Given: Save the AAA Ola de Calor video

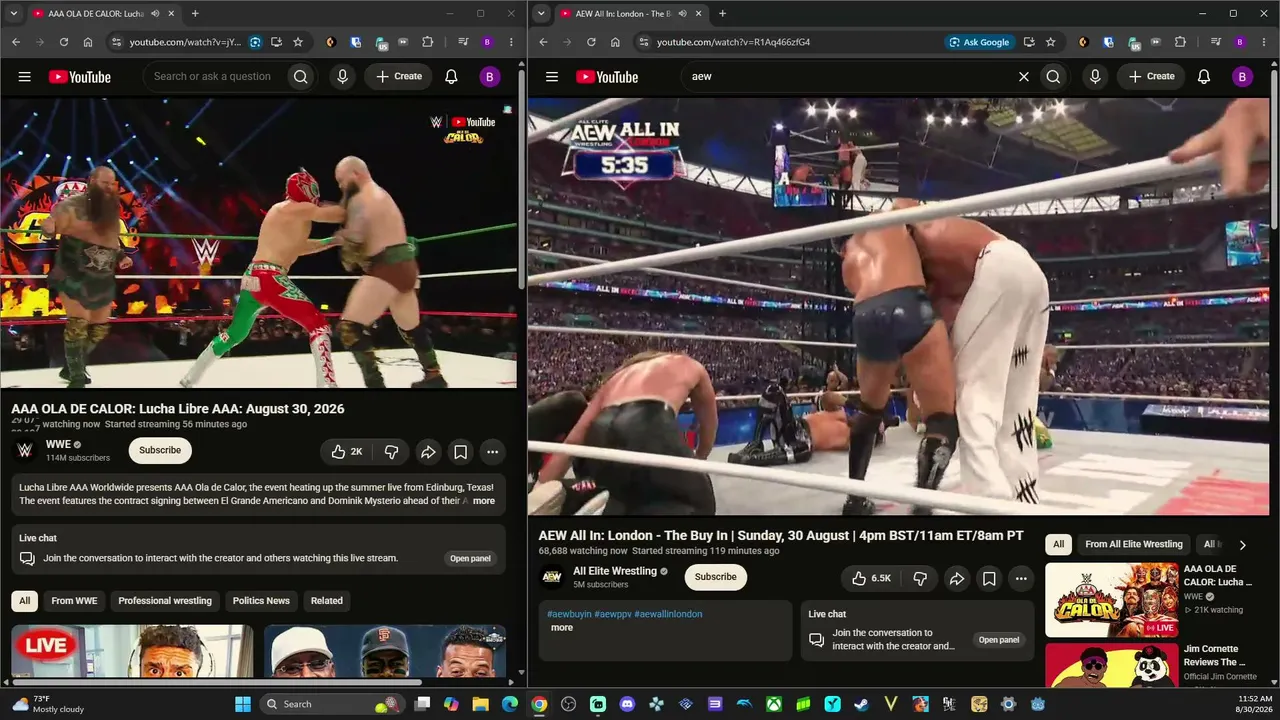Looking at the screenshot, I should (x=460, y=452).
